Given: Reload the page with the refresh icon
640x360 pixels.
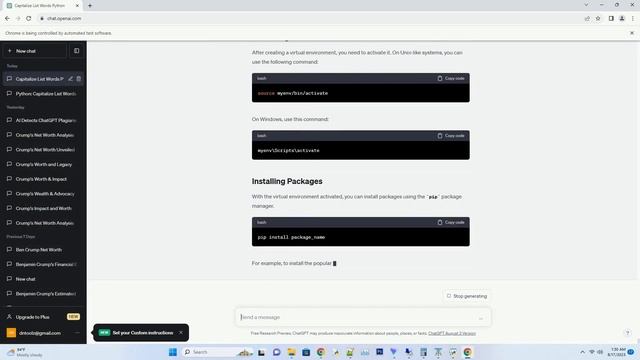Looking at the screenshot, I should (x=29, y=18).
